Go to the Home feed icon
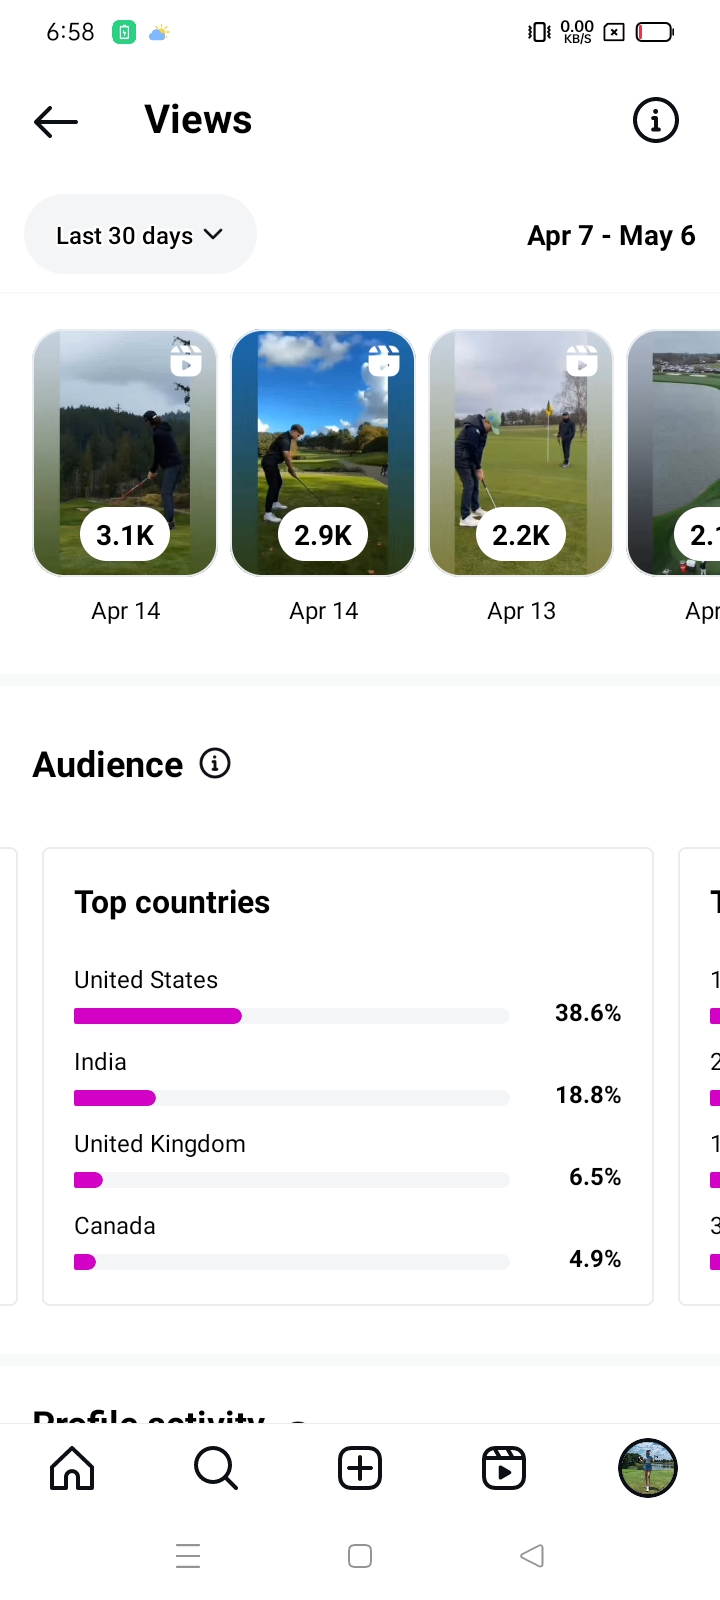 coord(72,1468)
